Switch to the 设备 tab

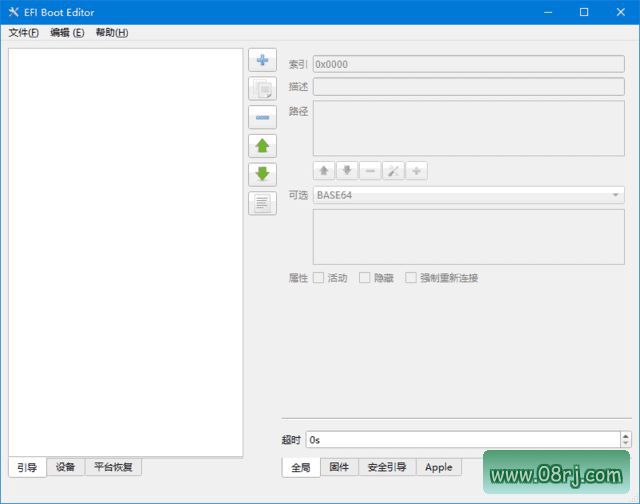65,467
